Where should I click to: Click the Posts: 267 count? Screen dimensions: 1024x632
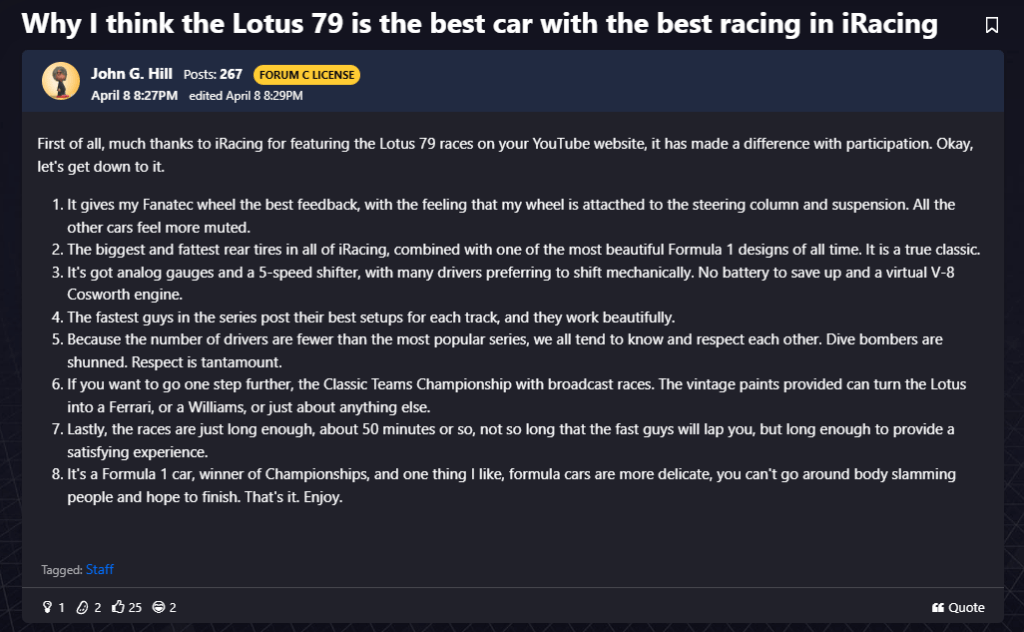(x=213, y=74)
